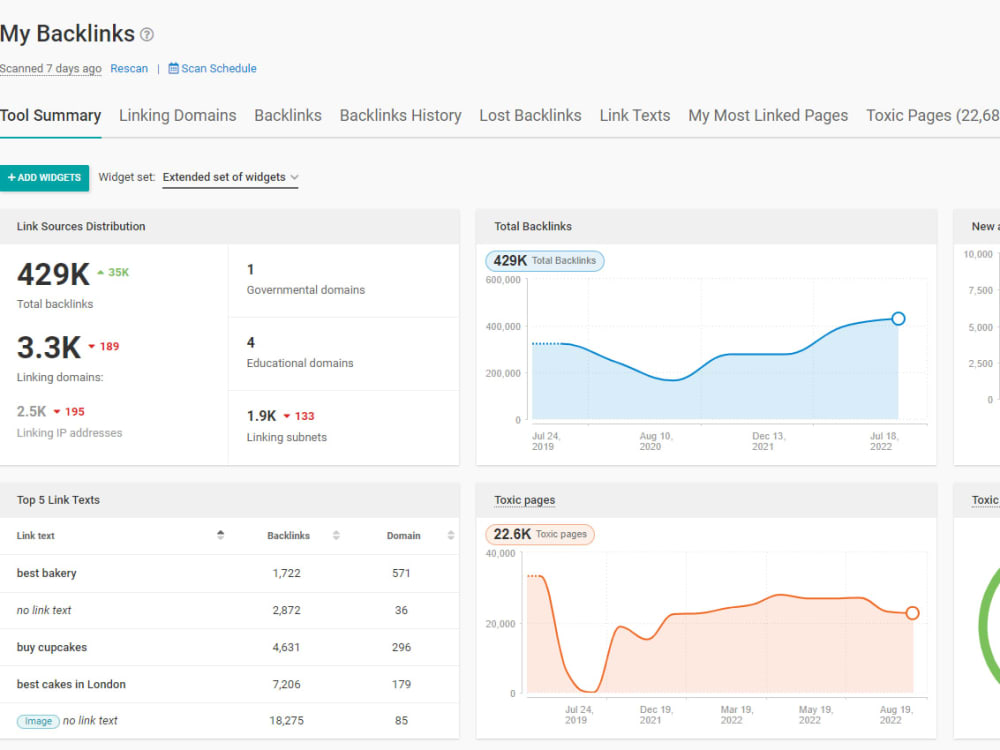The height and width of the screenshot is (750, 1000).
Task: Click the red down arrow beside 195
Action: pyautogui.click(x=57, y=412)
